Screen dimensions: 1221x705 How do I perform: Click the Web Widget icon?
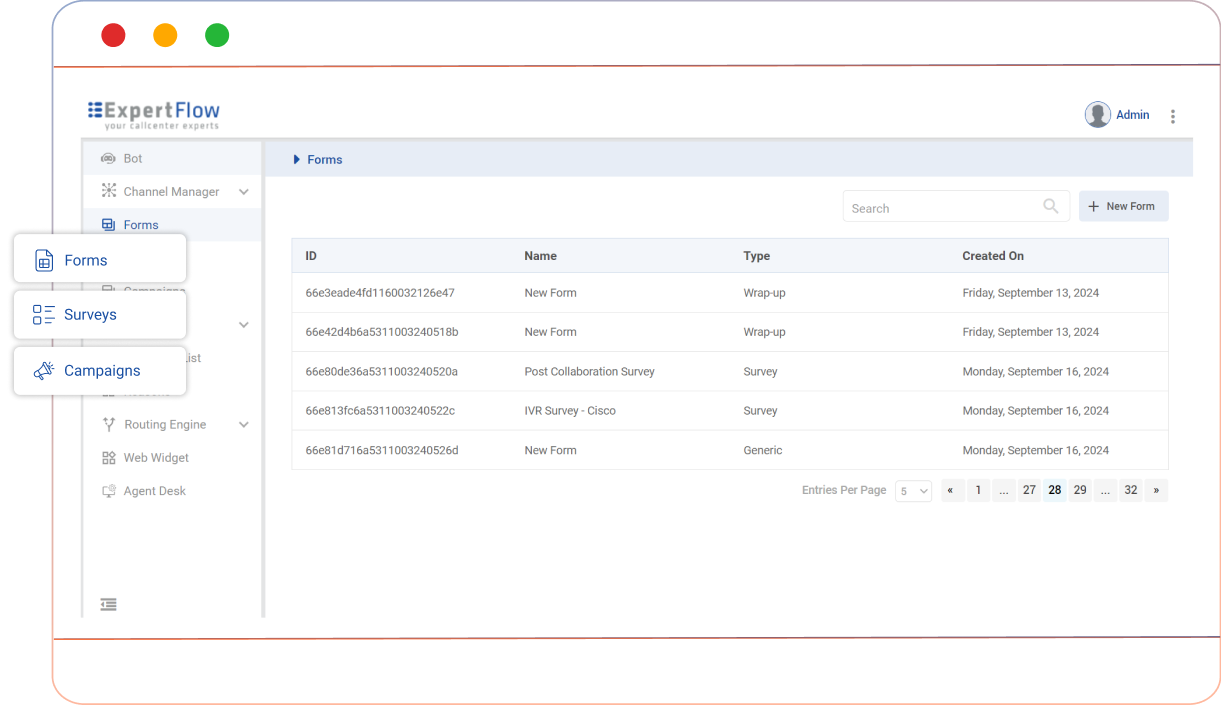(109, 458)
